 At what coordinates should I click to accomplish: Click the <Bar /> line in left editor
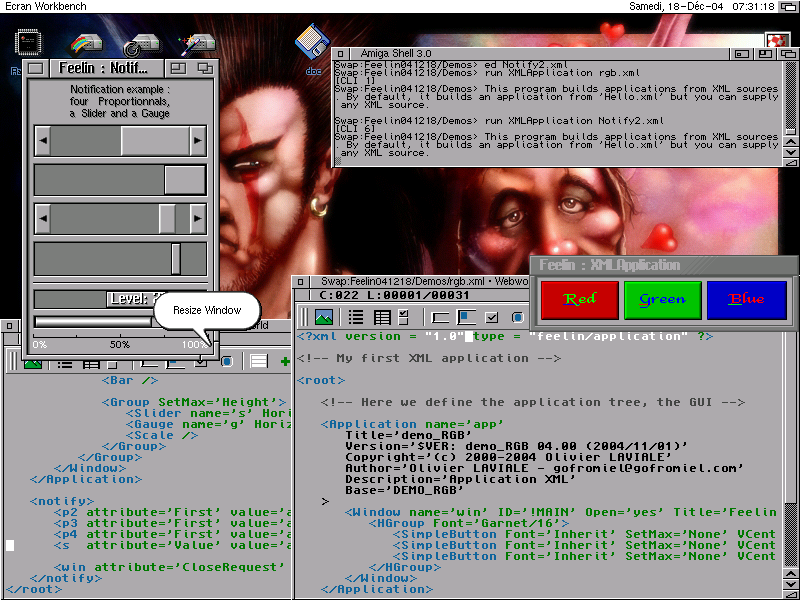pyautogui.click(x=130, y=381)
